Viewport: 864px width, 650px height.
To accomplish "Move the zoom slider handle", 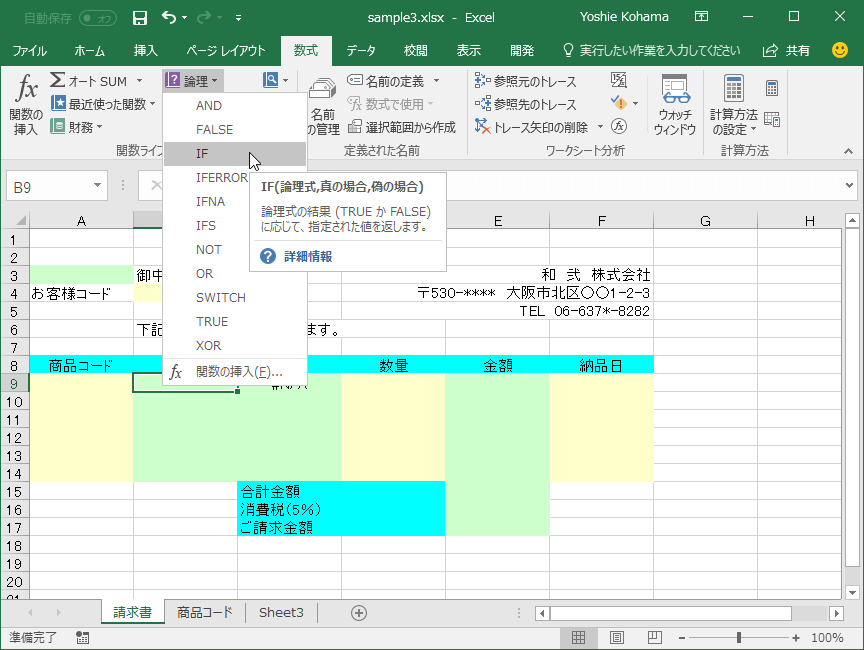I will click(x=739, y=638).
